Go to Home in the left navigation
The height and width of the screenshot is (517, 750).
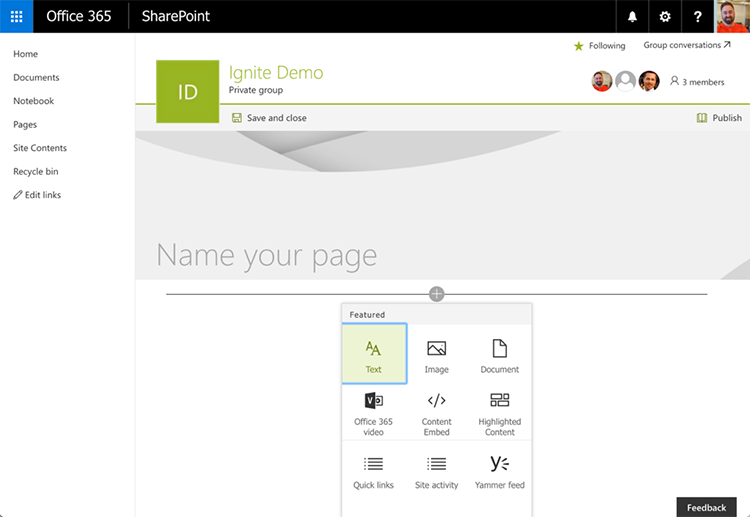pos(25,54)
